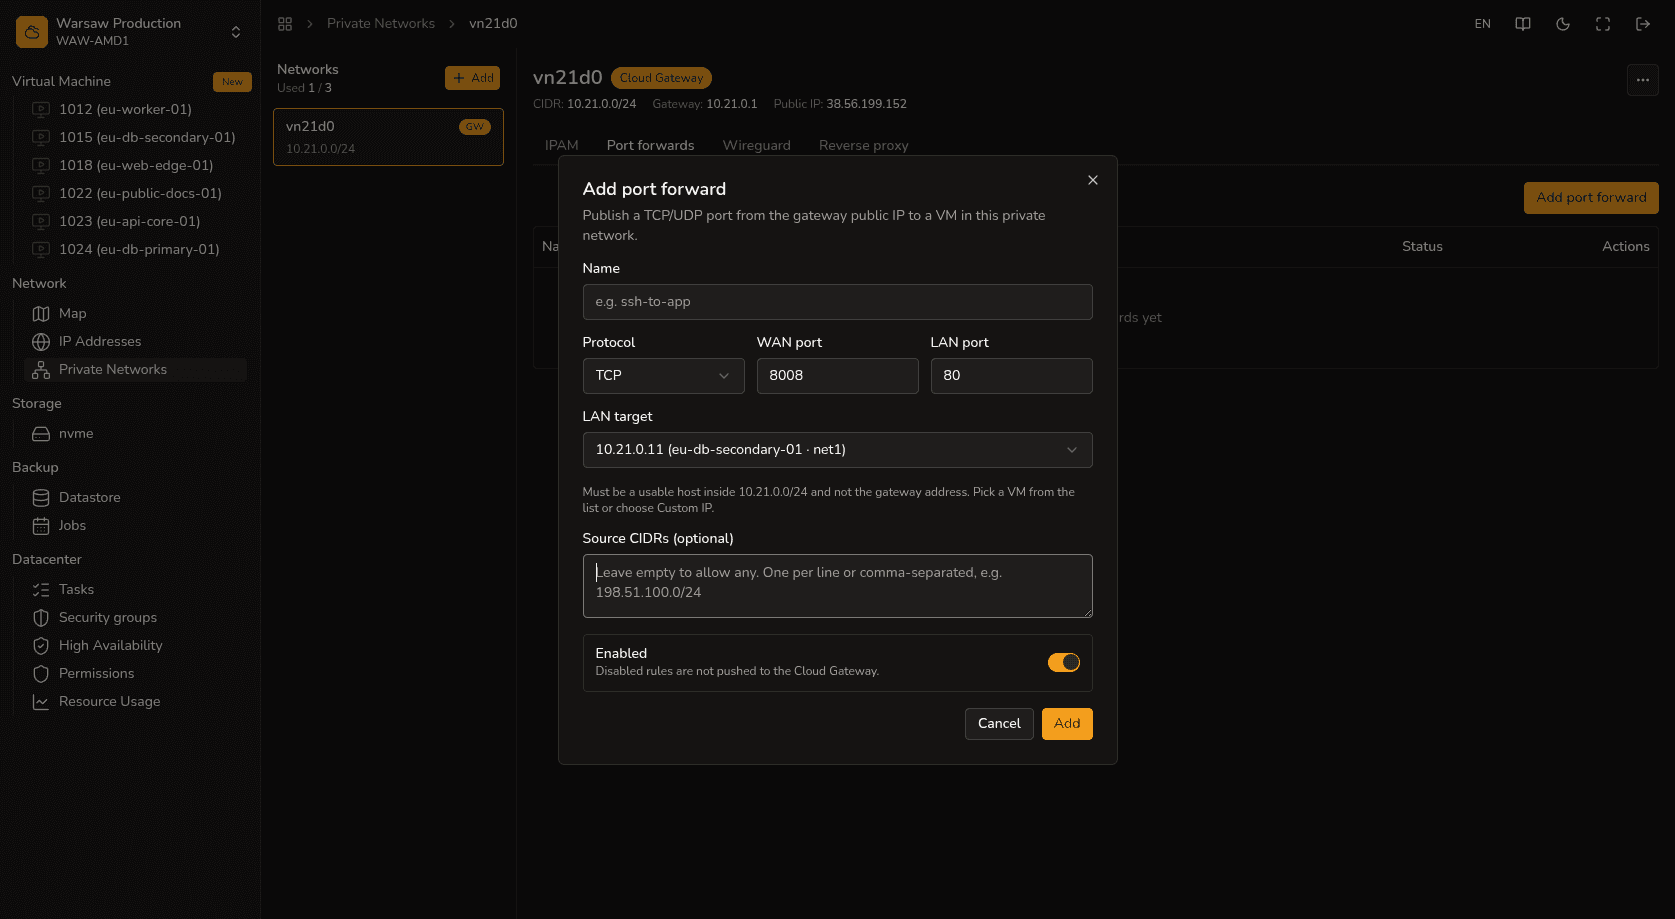Image resolution: width=1675 pixels, height=919 pixels.
Task: Open the LAN target dropdown
Action: point(837,450)
